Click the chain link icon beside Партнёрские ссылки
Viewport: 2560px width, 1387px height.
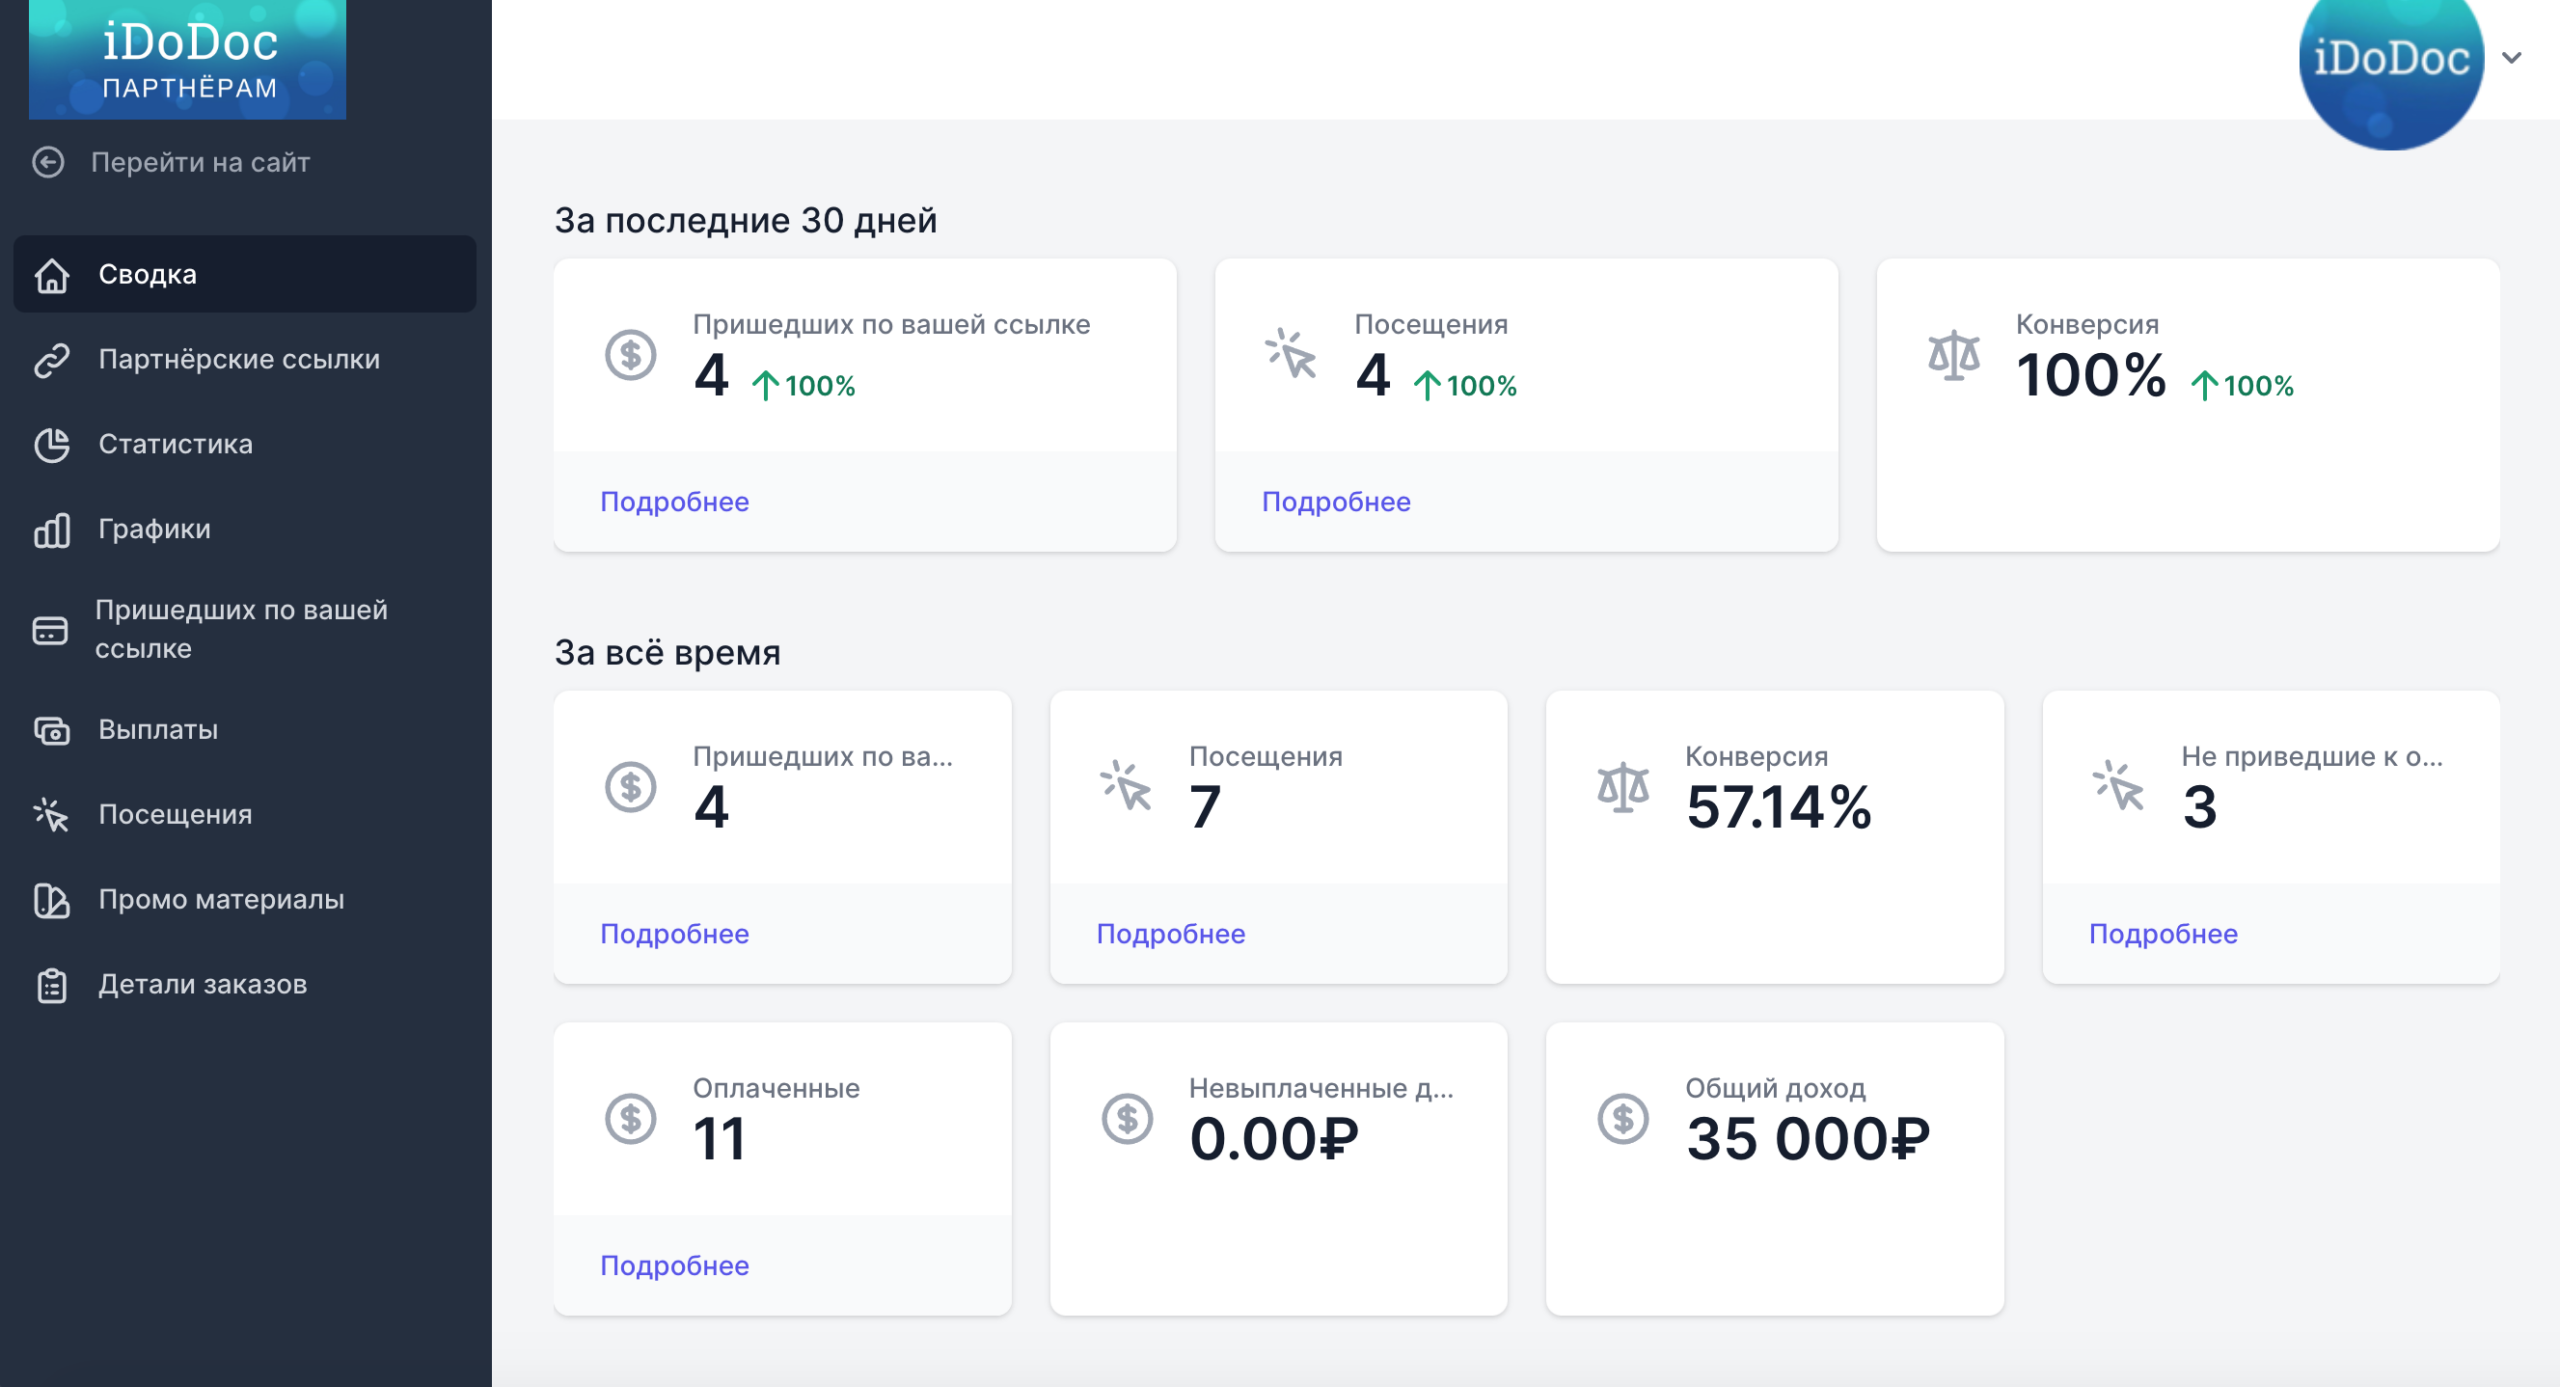[x=51, y=359]
